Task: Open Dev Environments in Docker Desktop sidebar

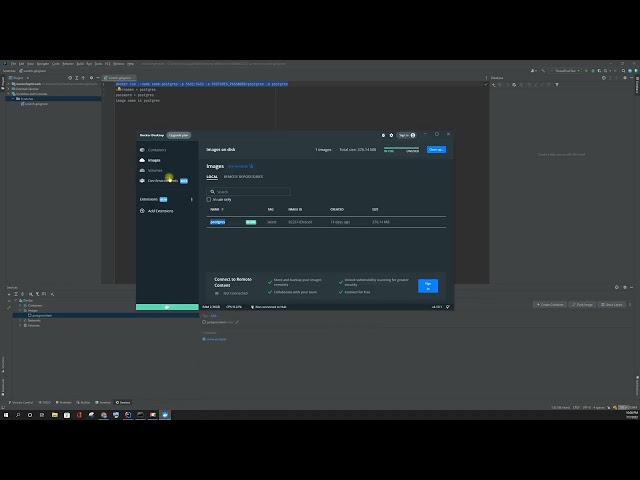Action: click(163, 181)
